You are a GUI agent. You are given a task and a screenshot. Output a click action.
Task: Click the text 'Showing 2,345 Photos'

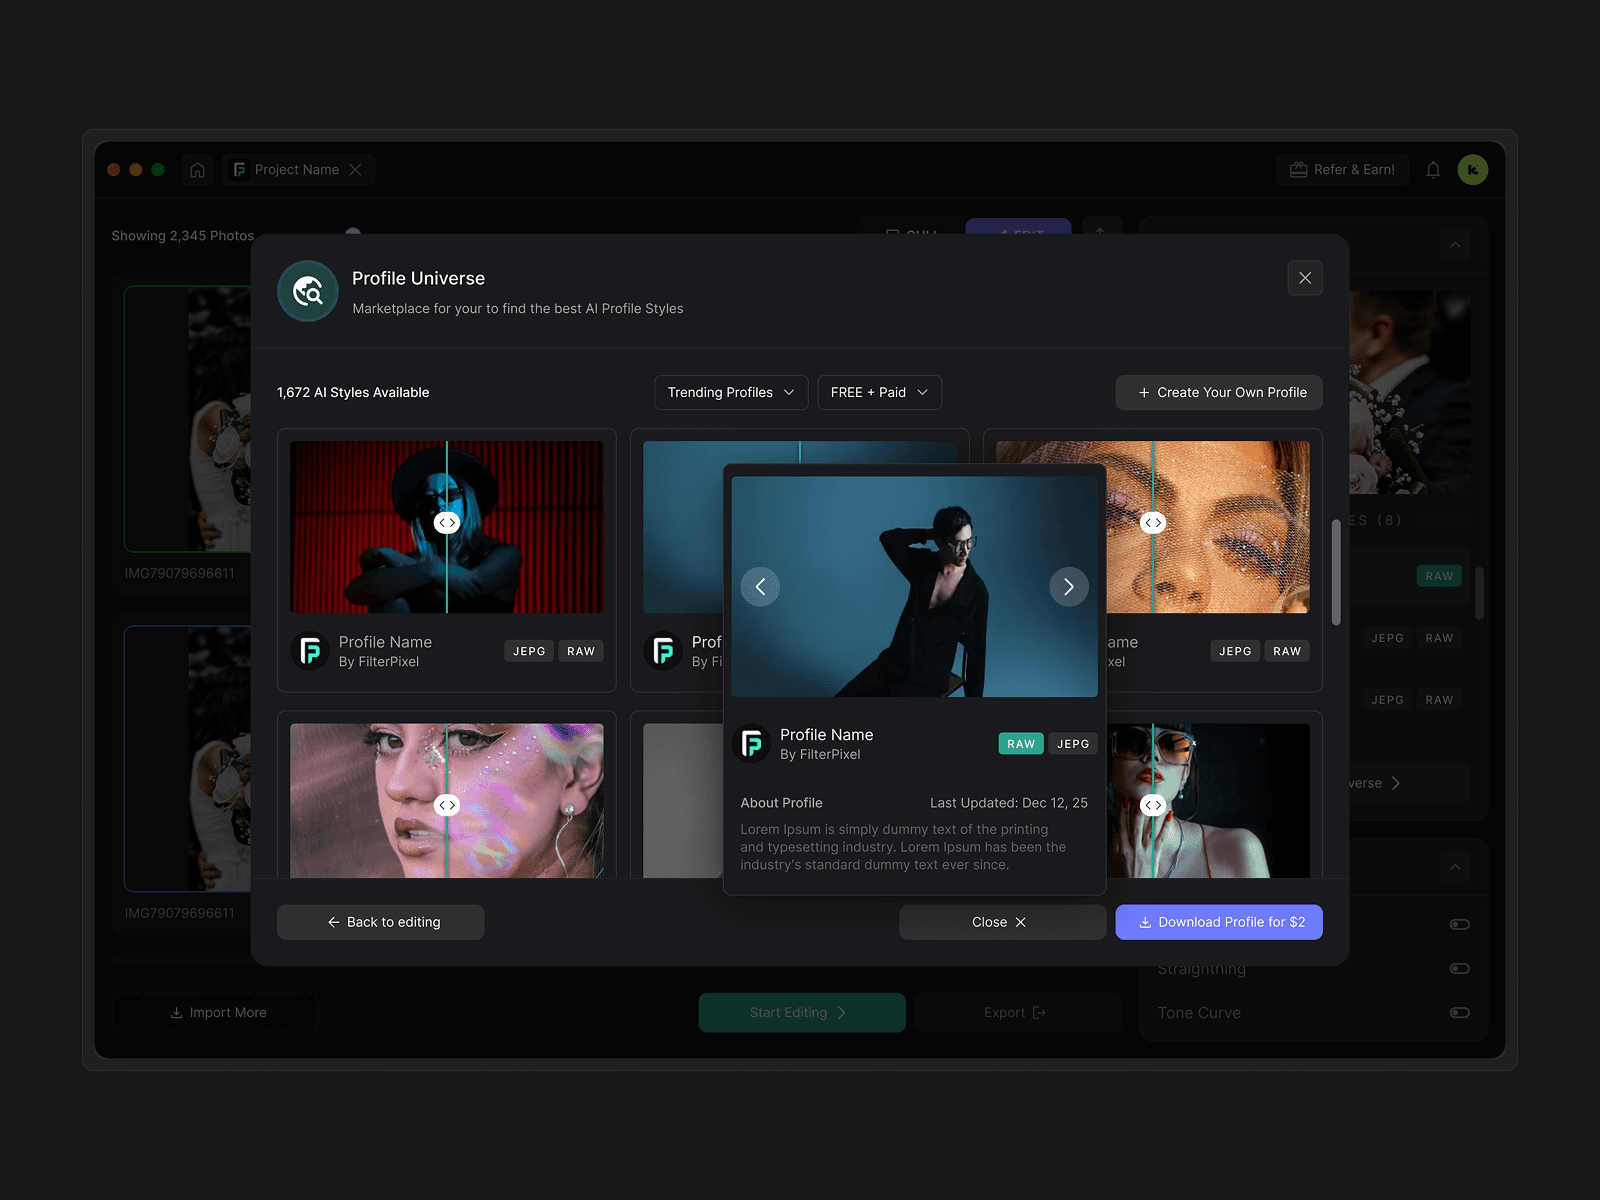[183, 236]
